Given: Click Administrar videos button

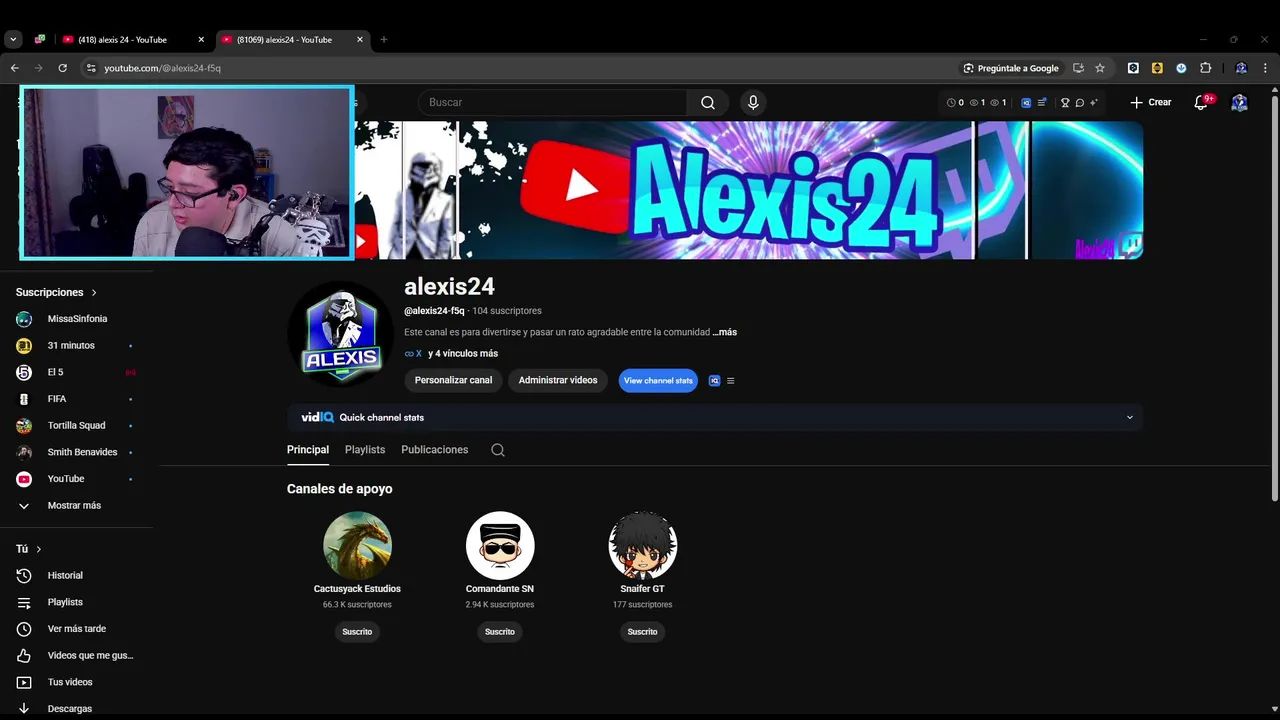Looking at the screenshot, I should click(x=558, y=381).
